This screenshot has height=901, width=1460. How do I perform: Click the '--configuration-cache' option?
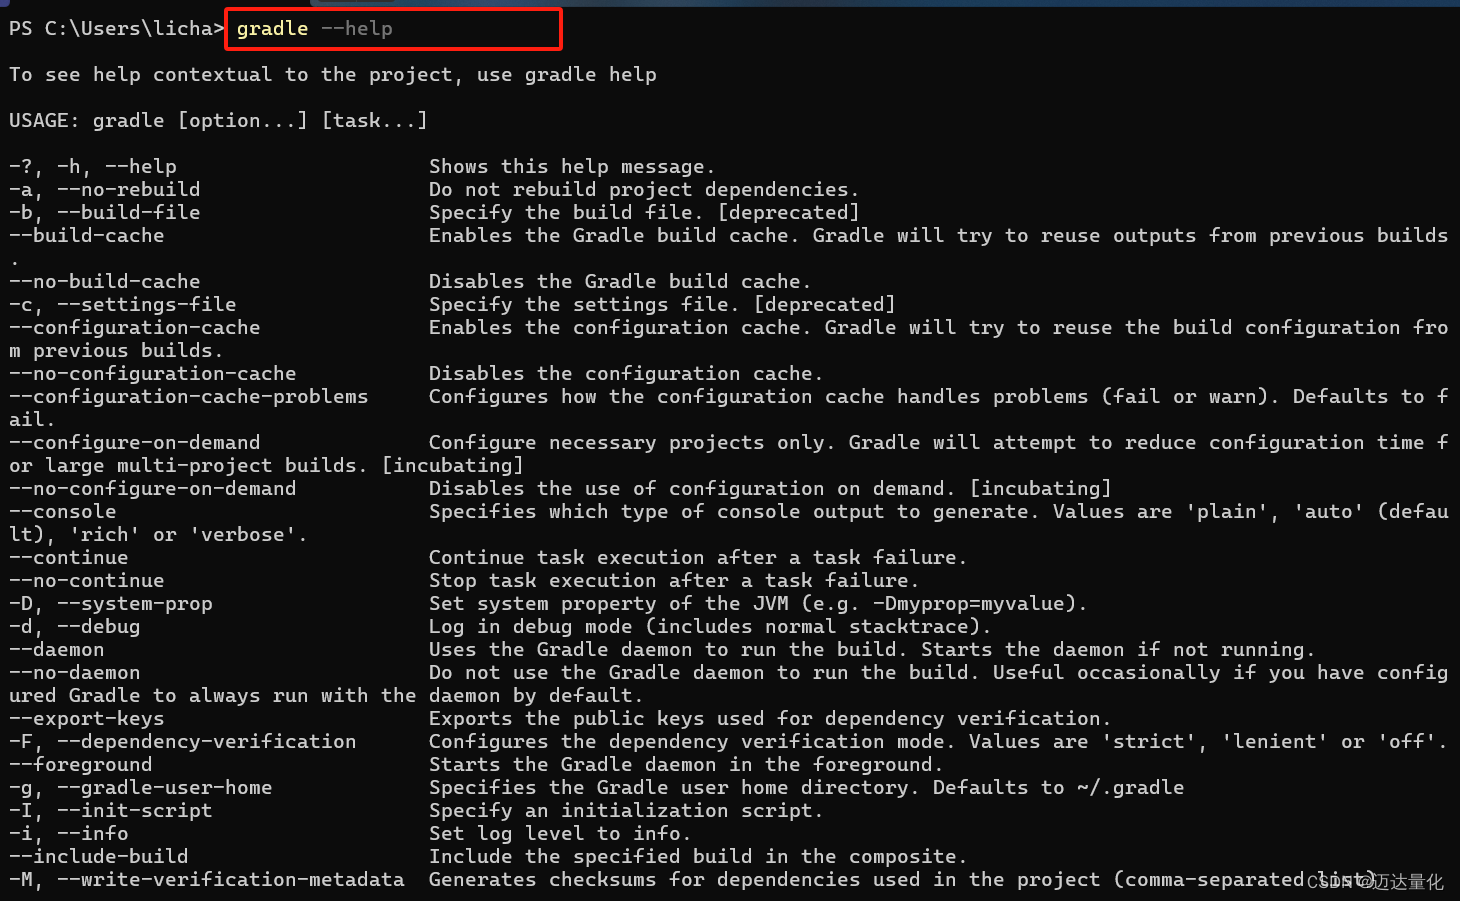(135, 328)
